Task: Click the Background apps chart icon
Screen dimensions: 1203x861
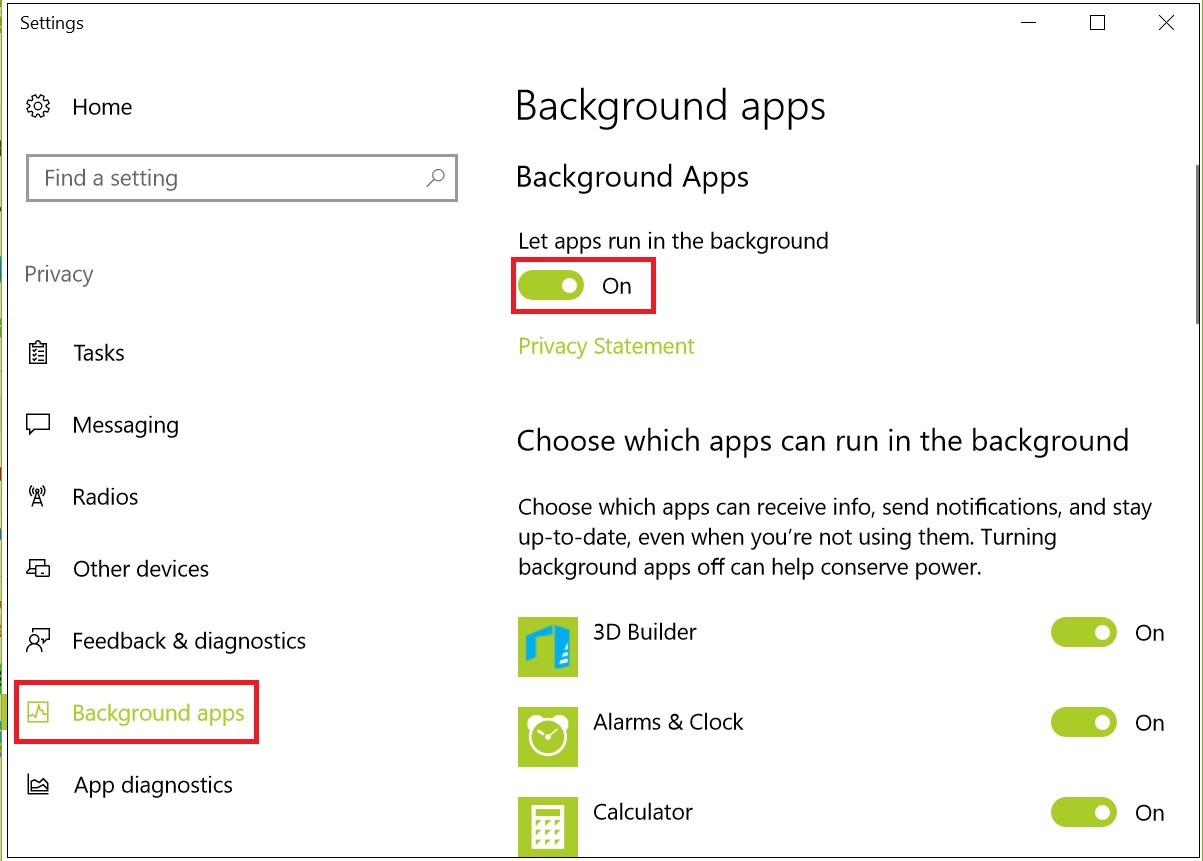Action: pos(38,713)
